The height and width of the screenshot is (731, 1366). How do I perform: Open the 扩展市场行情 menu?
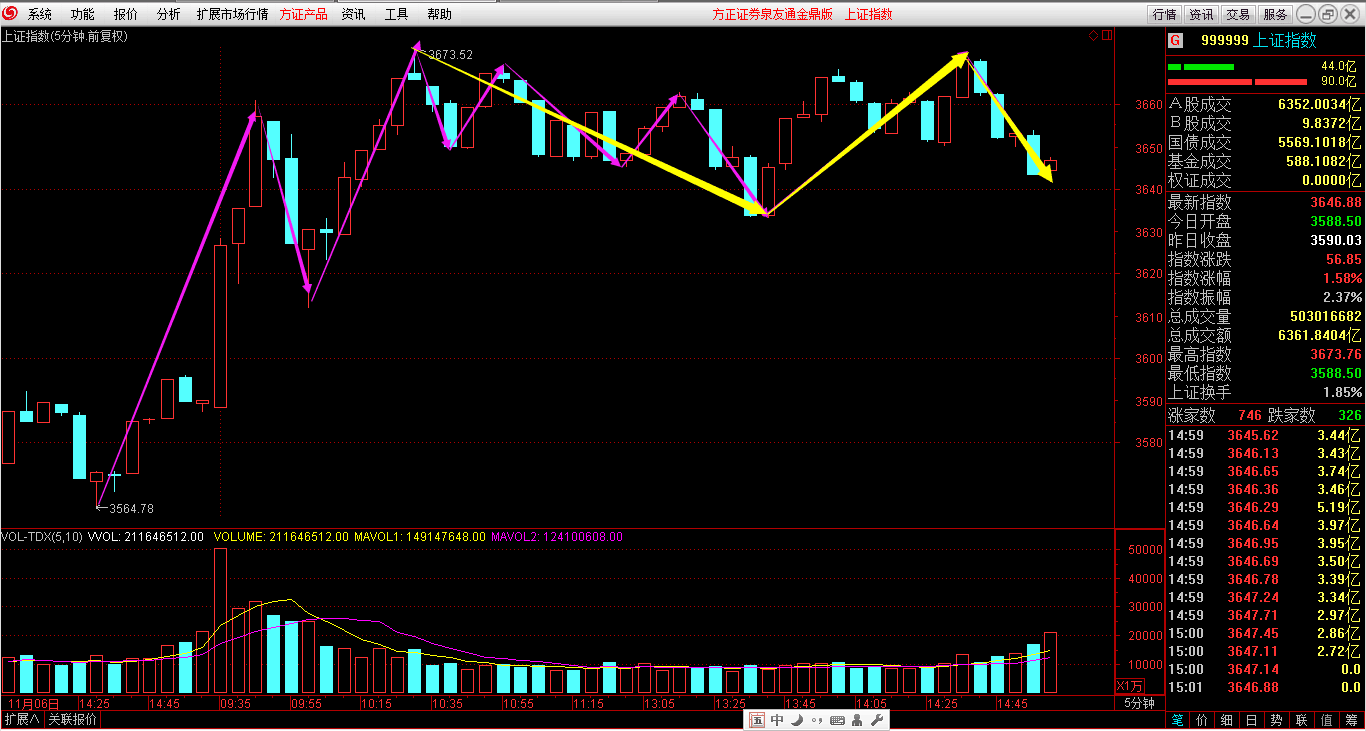[x=232, y=14]
